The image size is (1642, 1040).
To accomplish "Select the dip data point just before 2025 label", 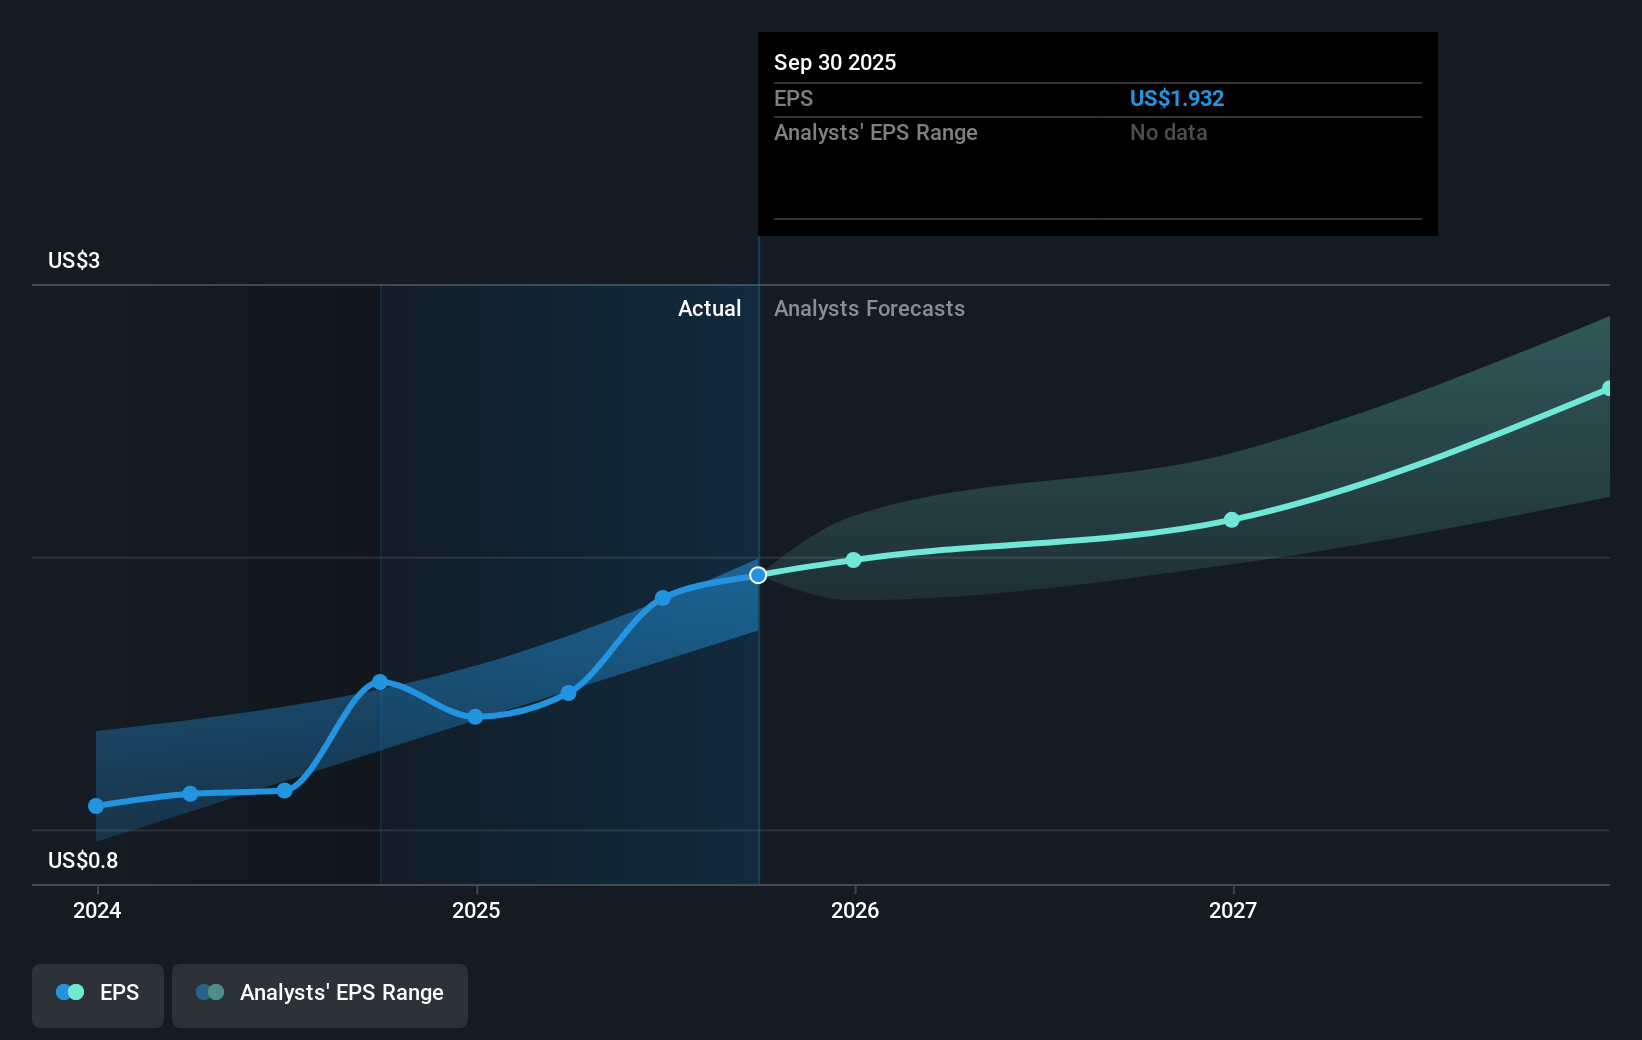I will pos(475,716).
